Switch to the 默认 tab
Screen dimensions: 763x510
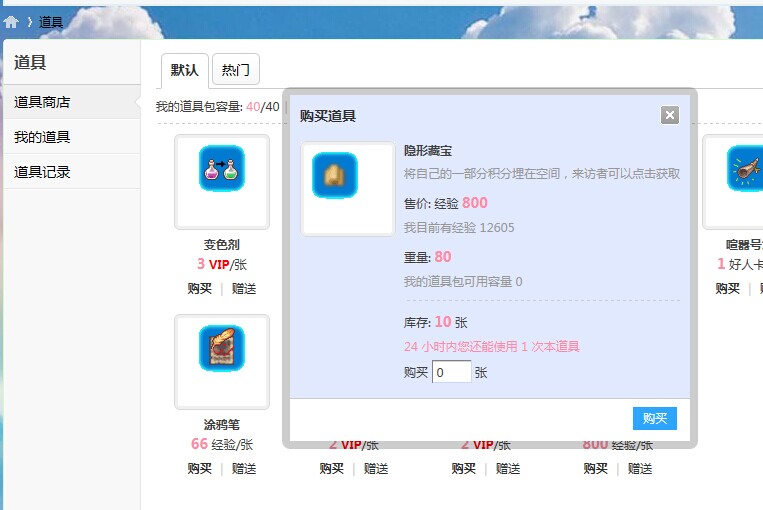pos(184,70)
